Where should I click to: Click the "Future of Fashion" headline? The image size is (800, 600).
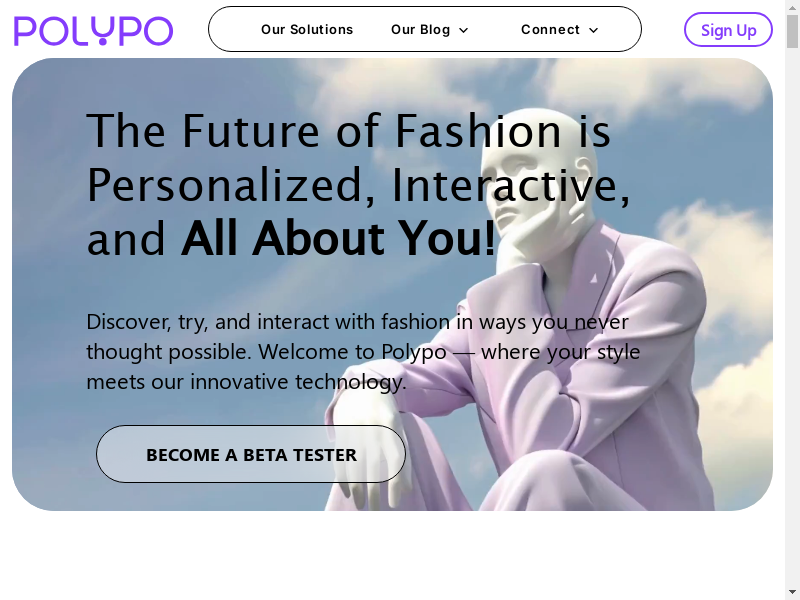(x=348, y=131)
